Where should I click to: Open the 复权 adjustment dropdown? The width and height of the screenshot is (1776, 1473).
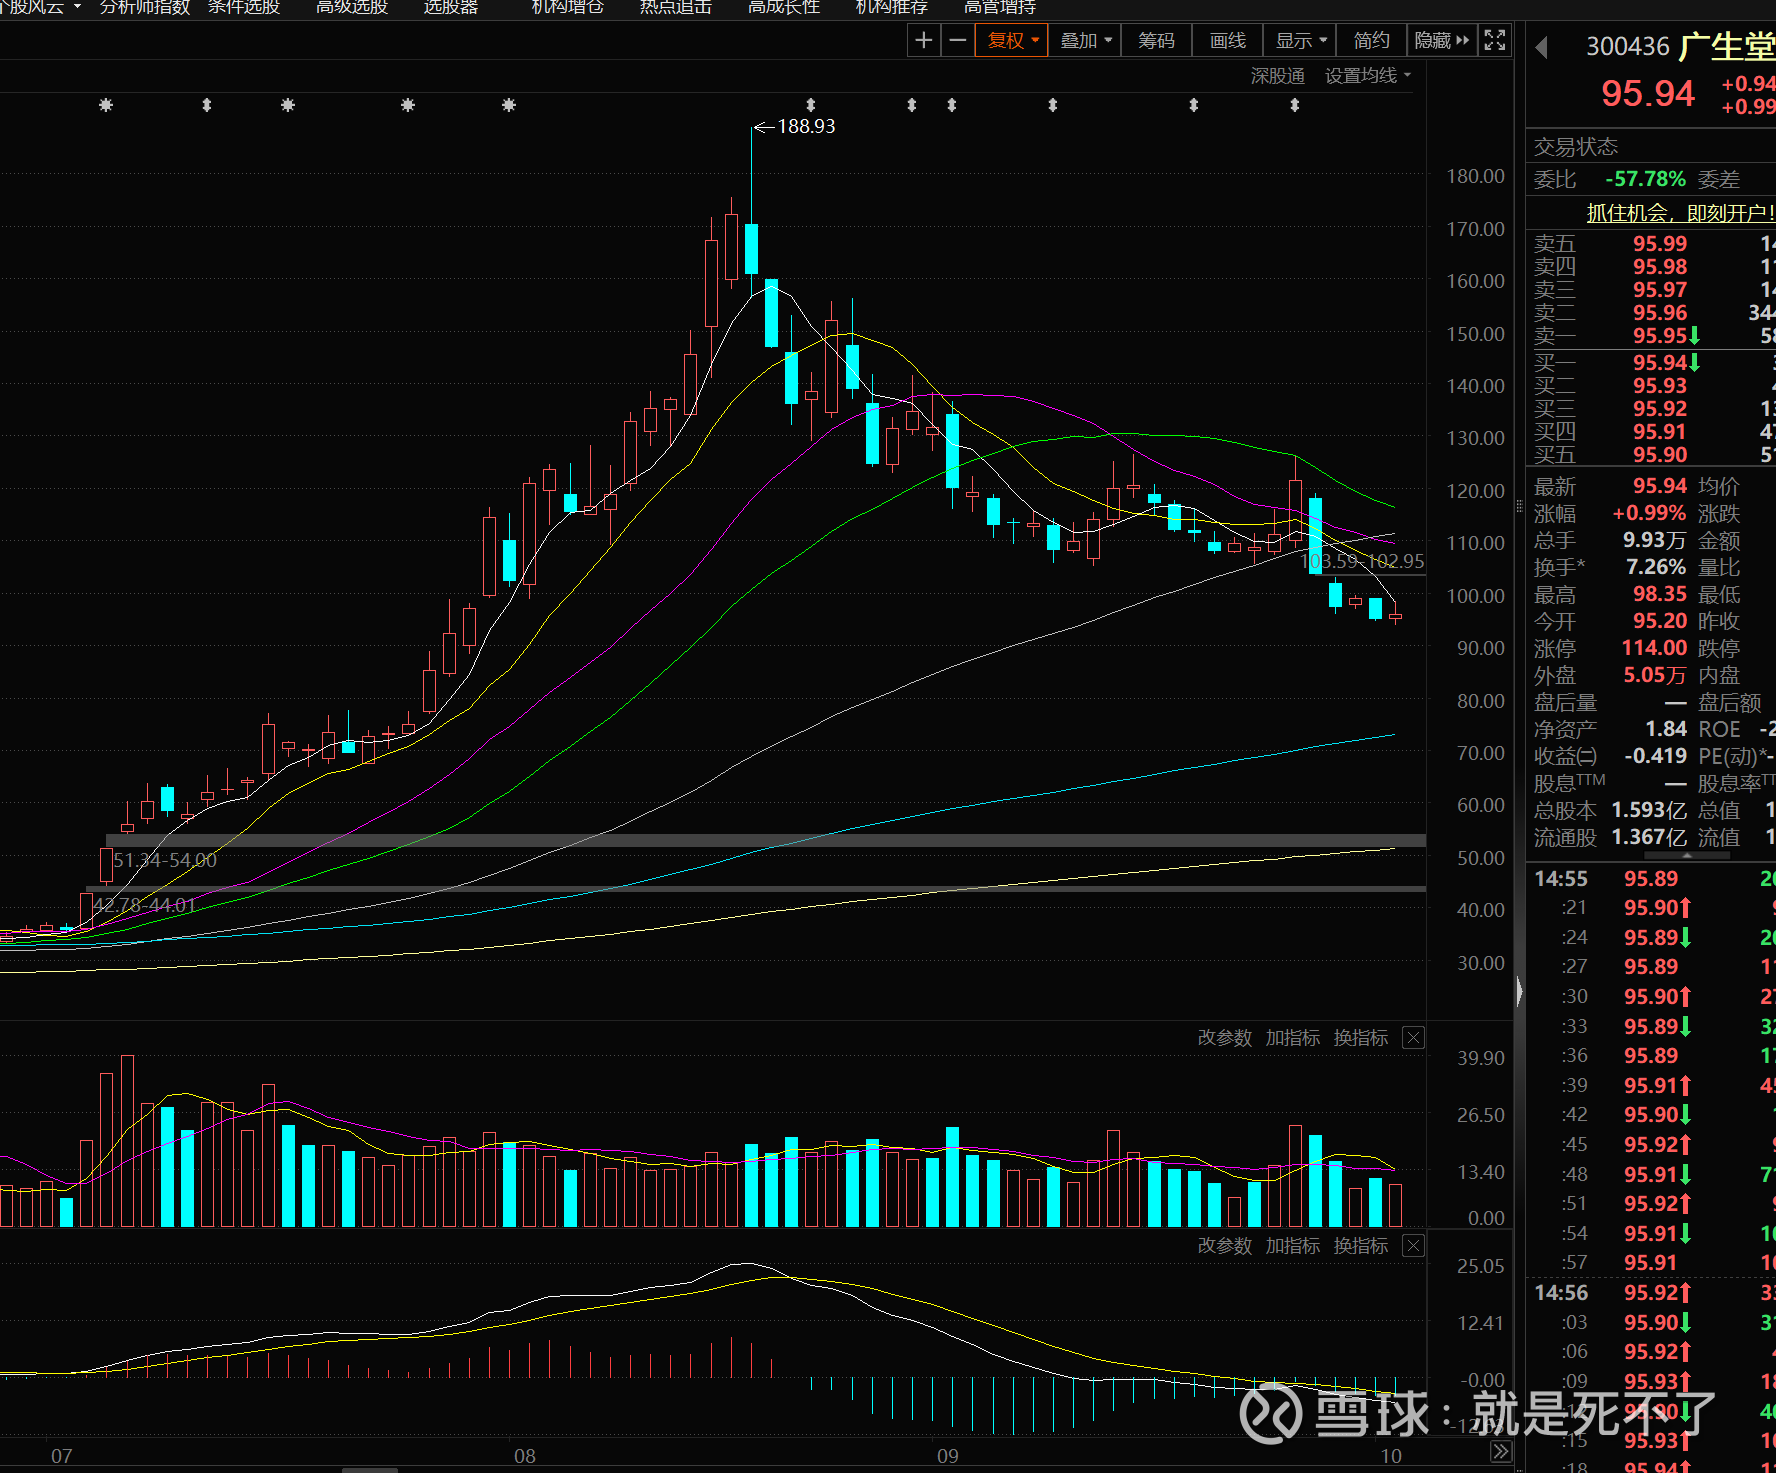(x=1013, y=40)
